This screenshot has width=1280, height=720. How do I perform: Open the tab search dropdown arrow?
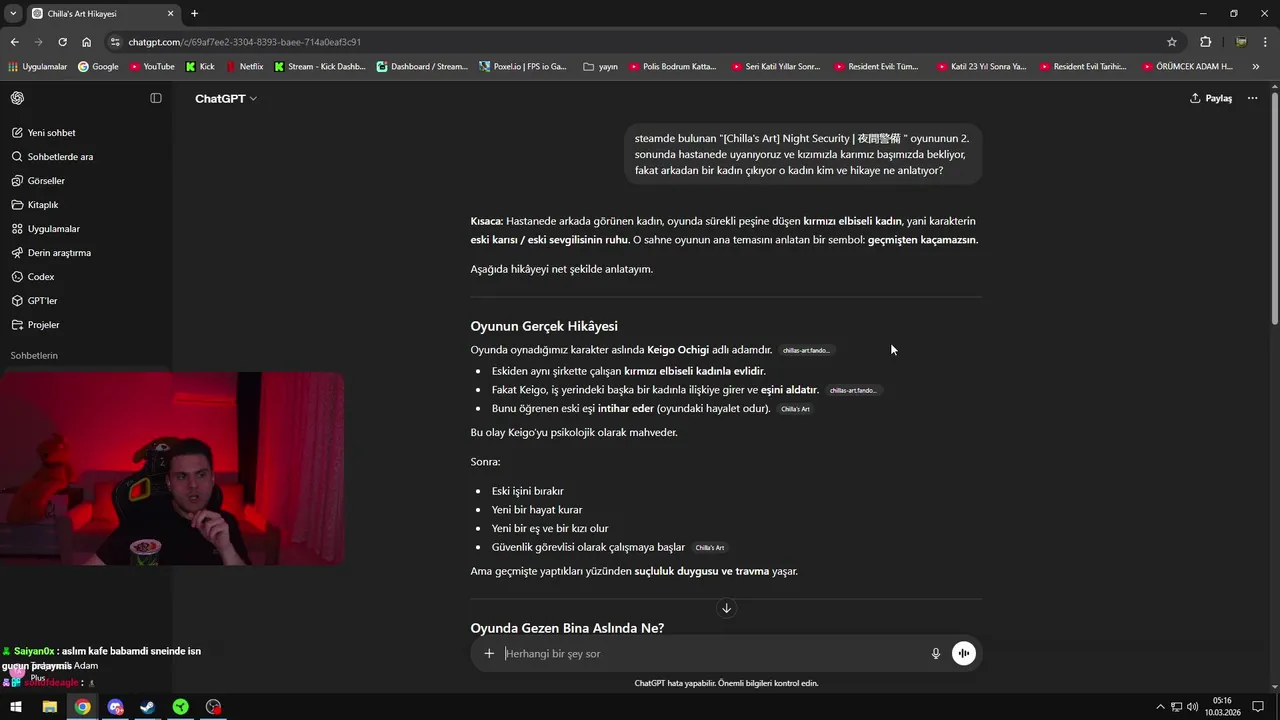point(13,14)
